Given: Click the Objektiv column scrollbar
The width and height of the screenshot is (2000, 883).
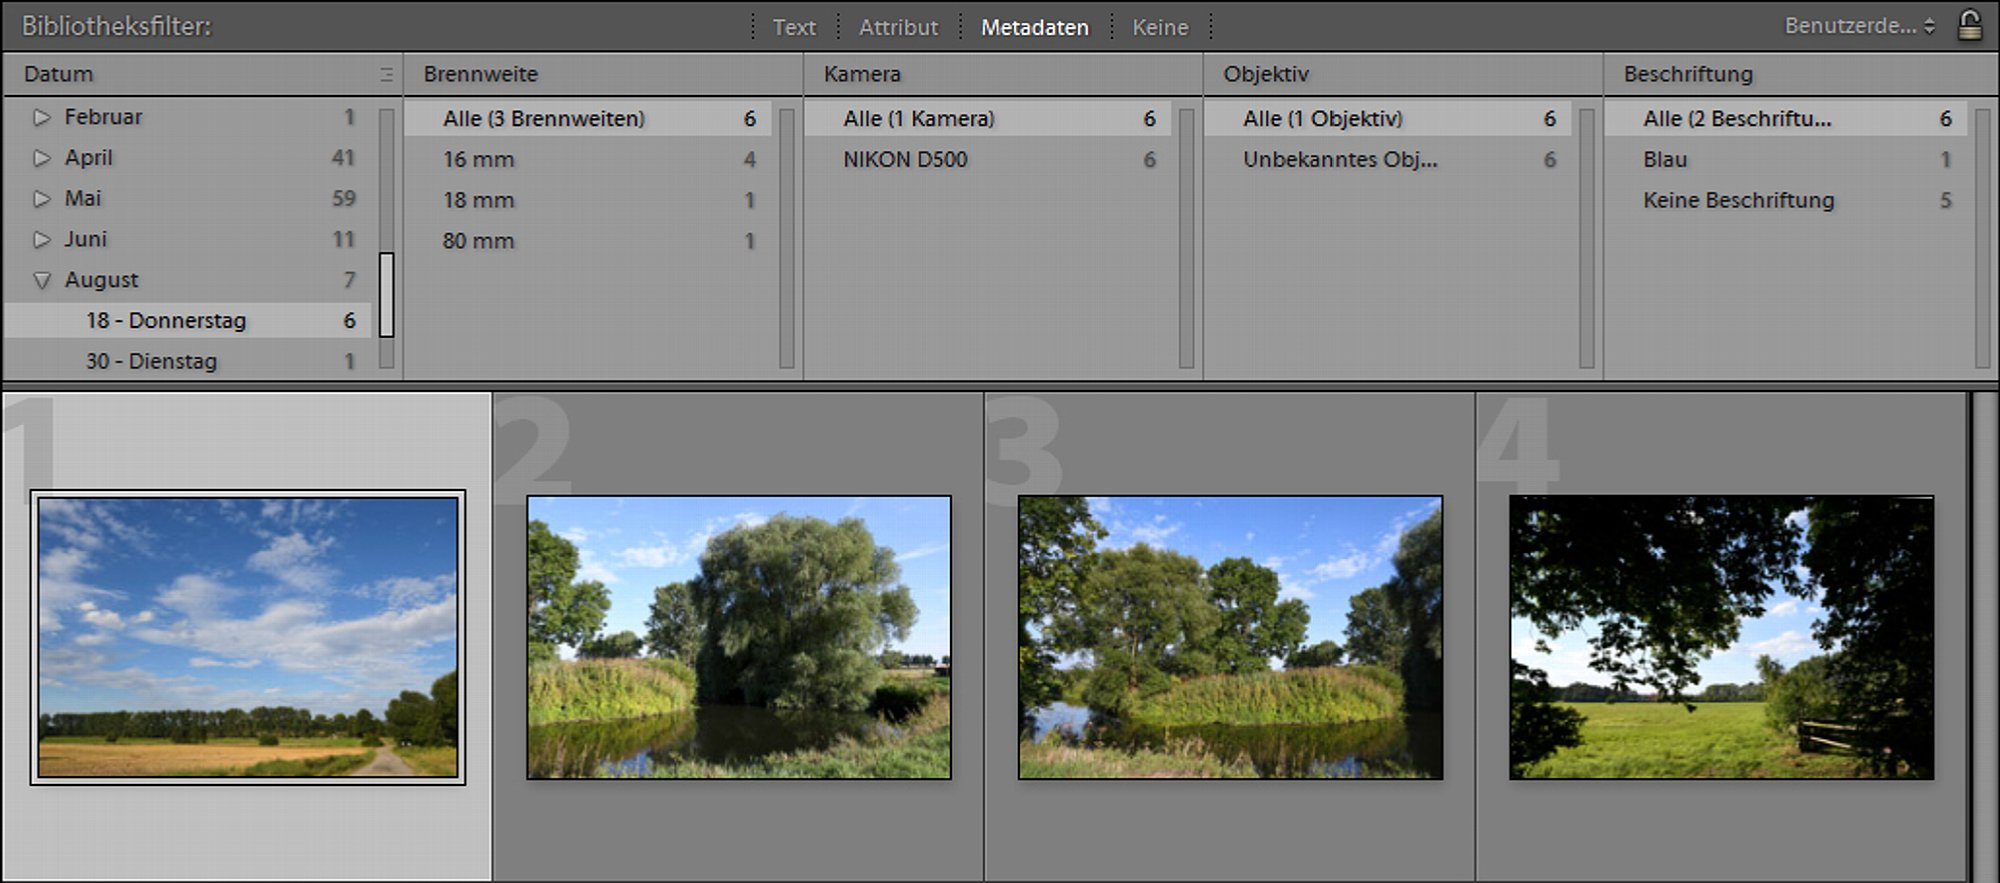Looking at the screenshot, I should pyautogui.click(x=1587, y=238).
